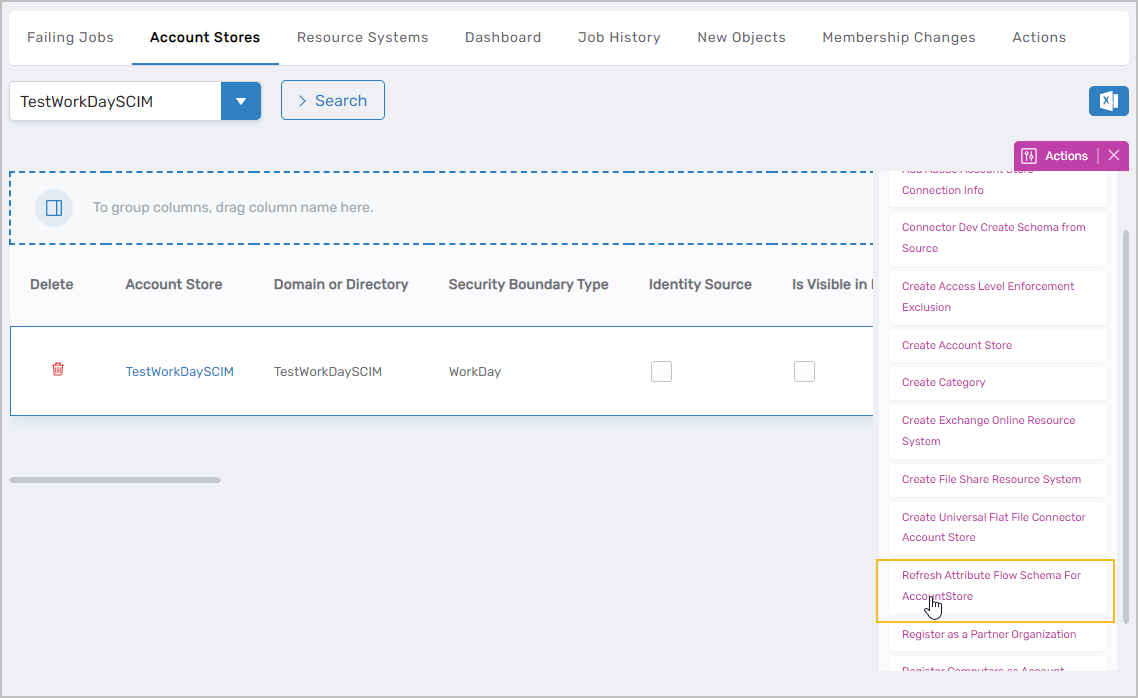Screen dimensions: 1138x698
Task: Choose the Create Account Store action
Action: 956,345
